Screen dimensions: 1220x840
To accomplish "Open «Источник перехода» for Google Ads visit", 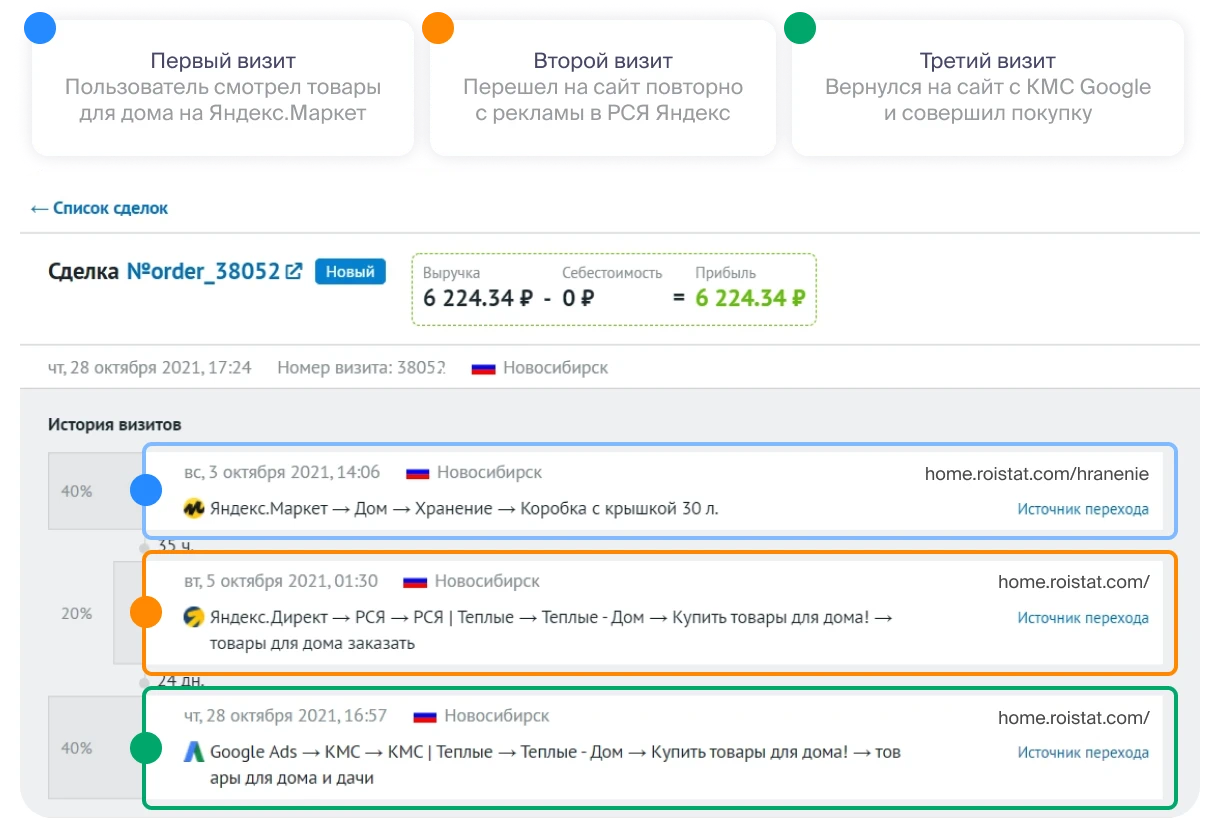I will click(x=1083, y=752).
